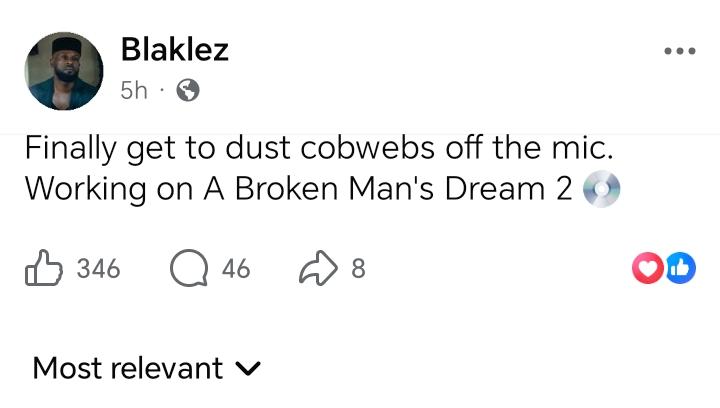
Task: Open Blaklez's profile picture
Action: pos(64,70)
